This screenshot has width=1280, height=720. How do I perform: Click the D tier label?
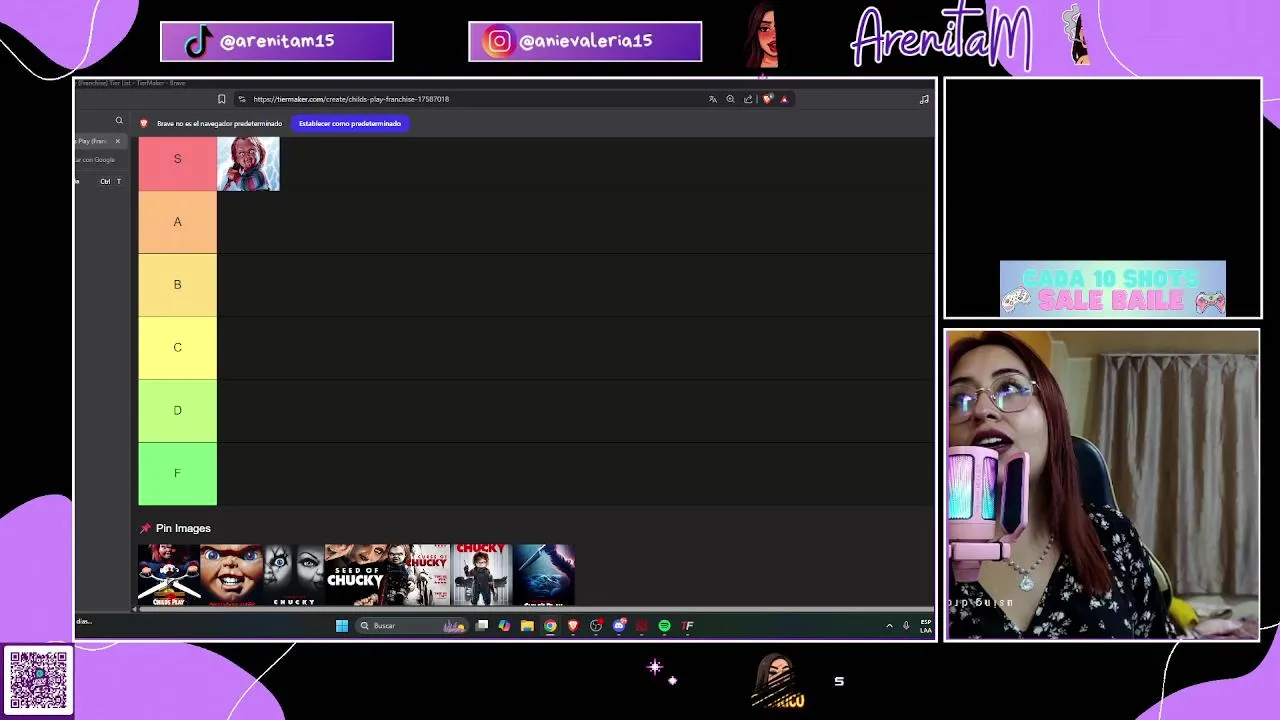pos(177,411)
